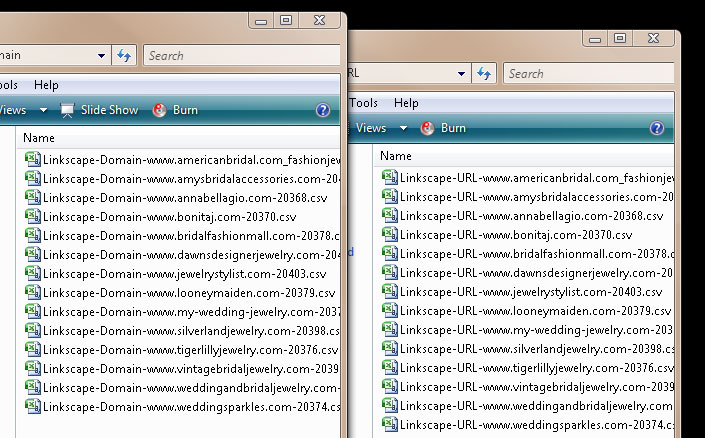Click the Excel icon beside Linkscape-Domain bonitaj file
705x438 pixels.
(33, 216)
